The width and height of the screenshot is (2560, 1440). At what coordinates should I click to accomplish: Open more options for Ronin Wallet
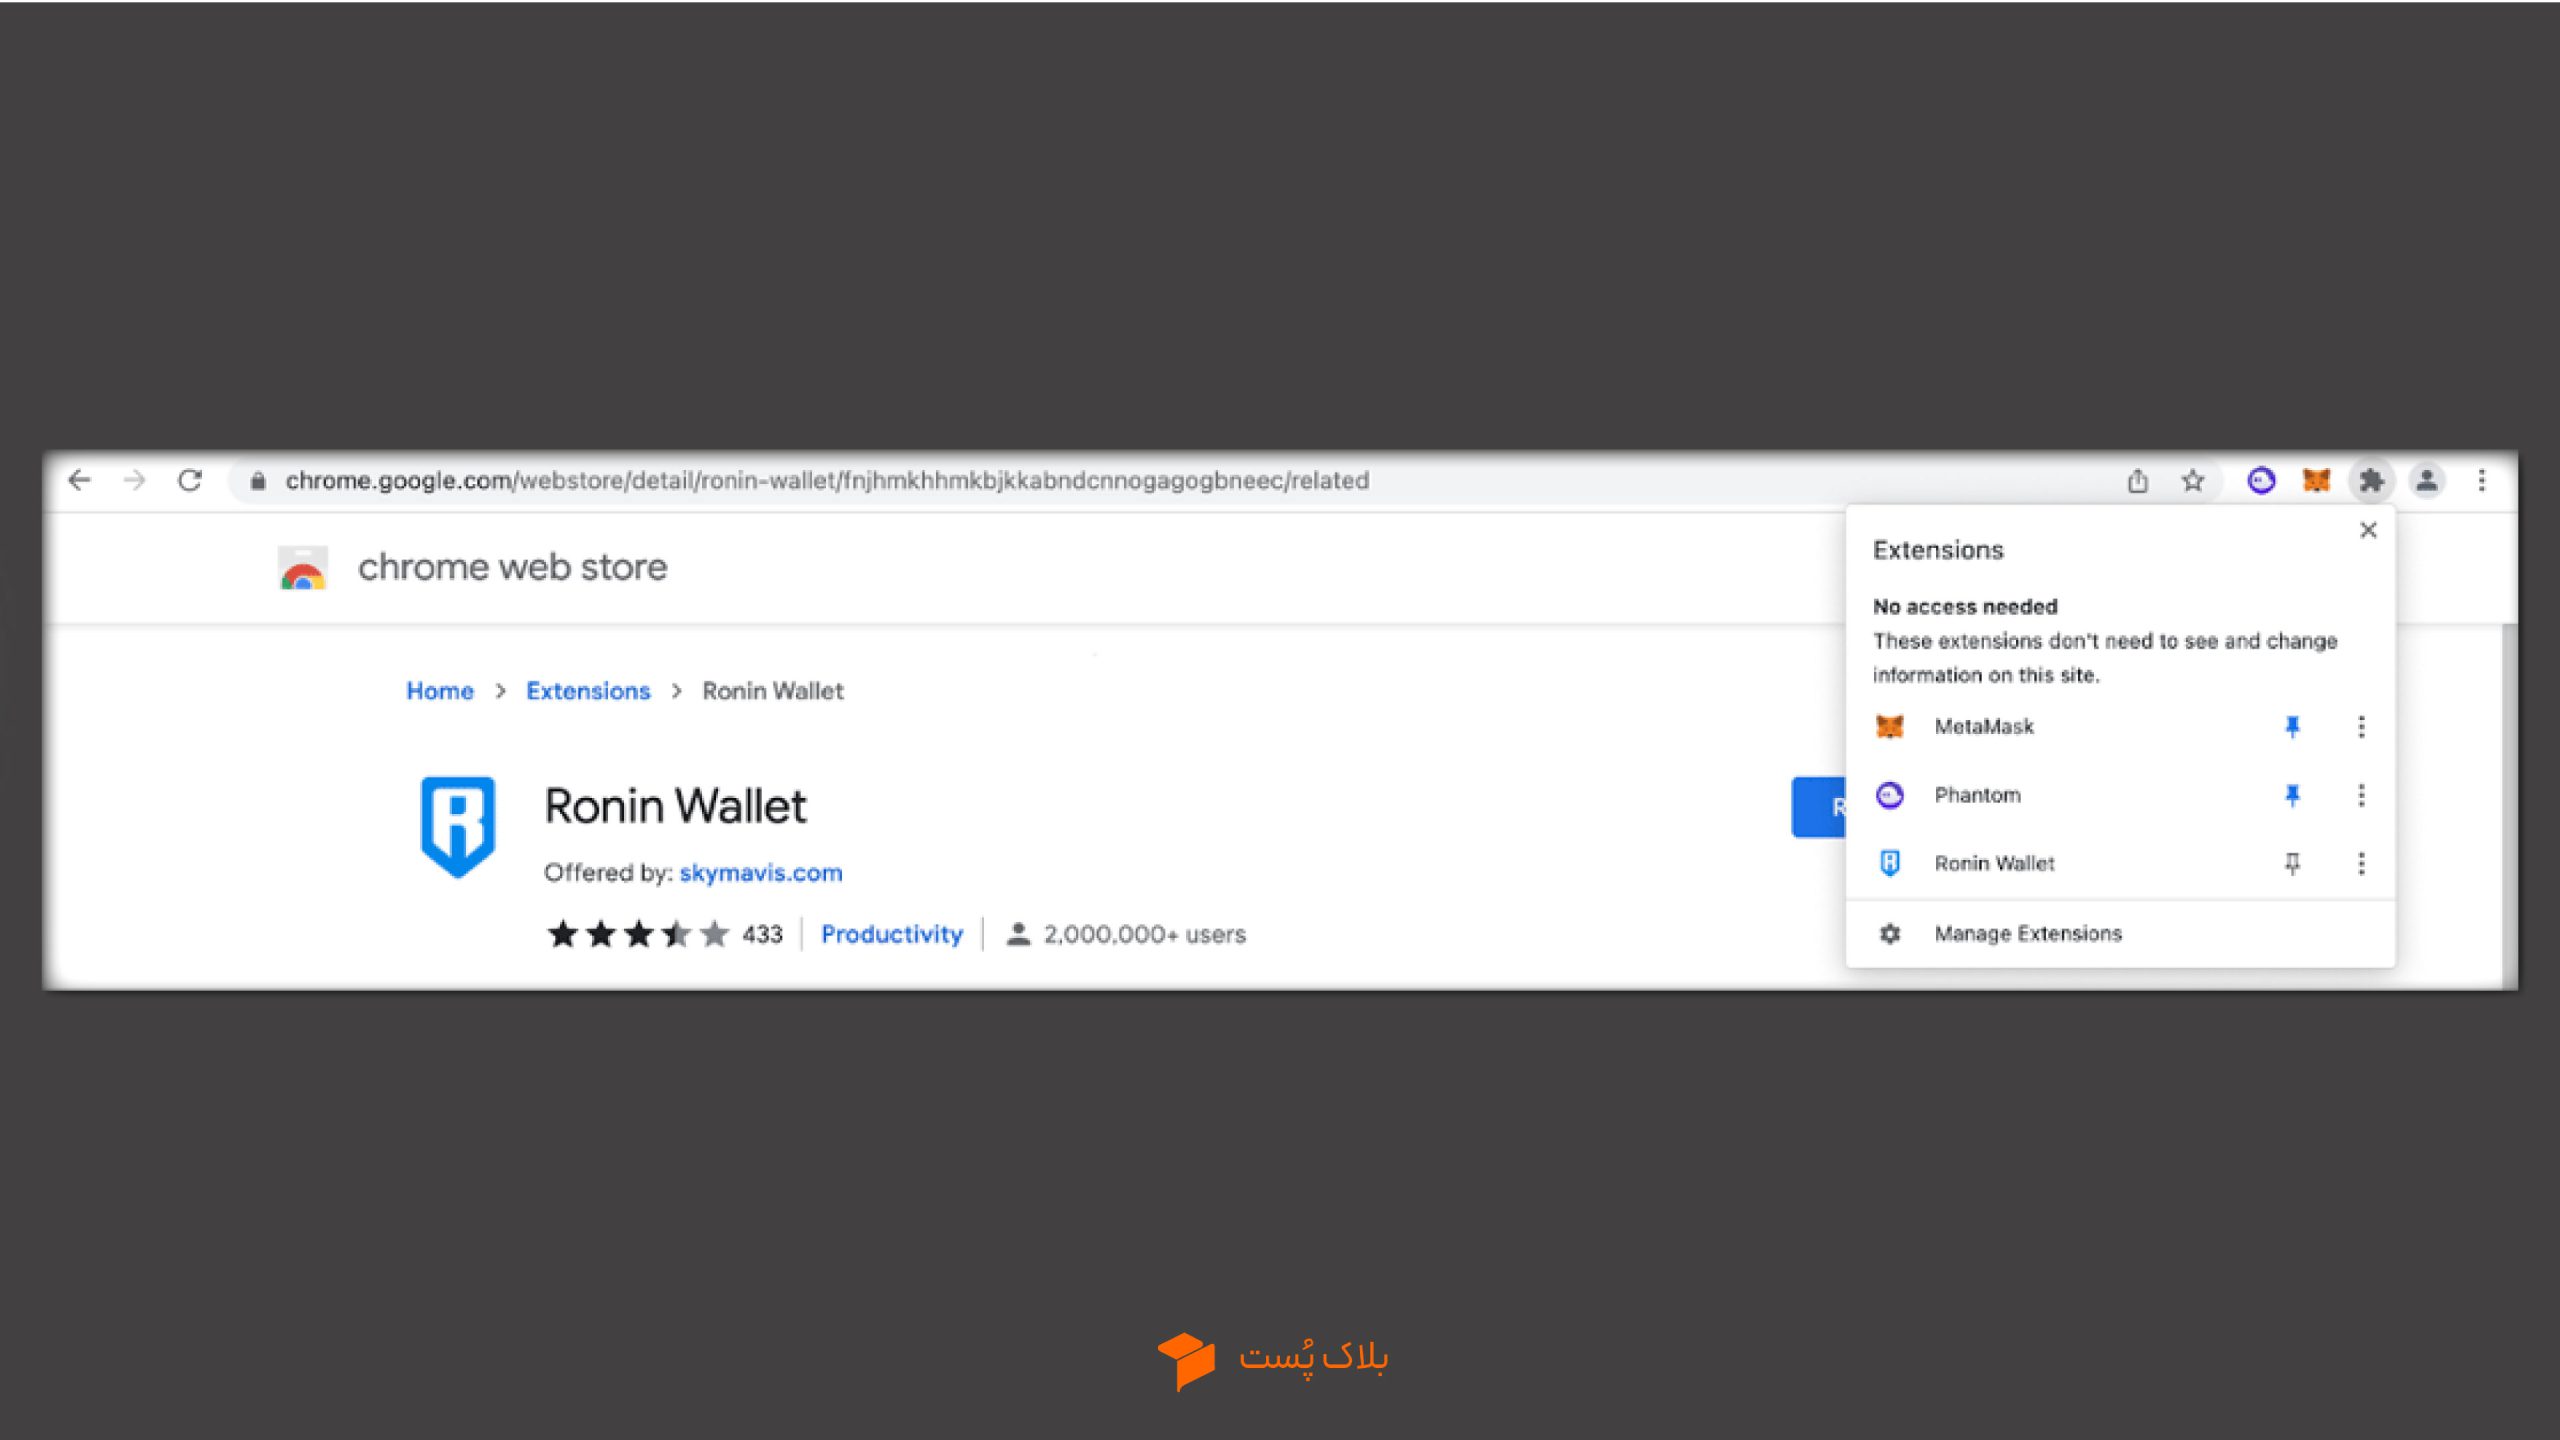click(x=2362, y=863)
